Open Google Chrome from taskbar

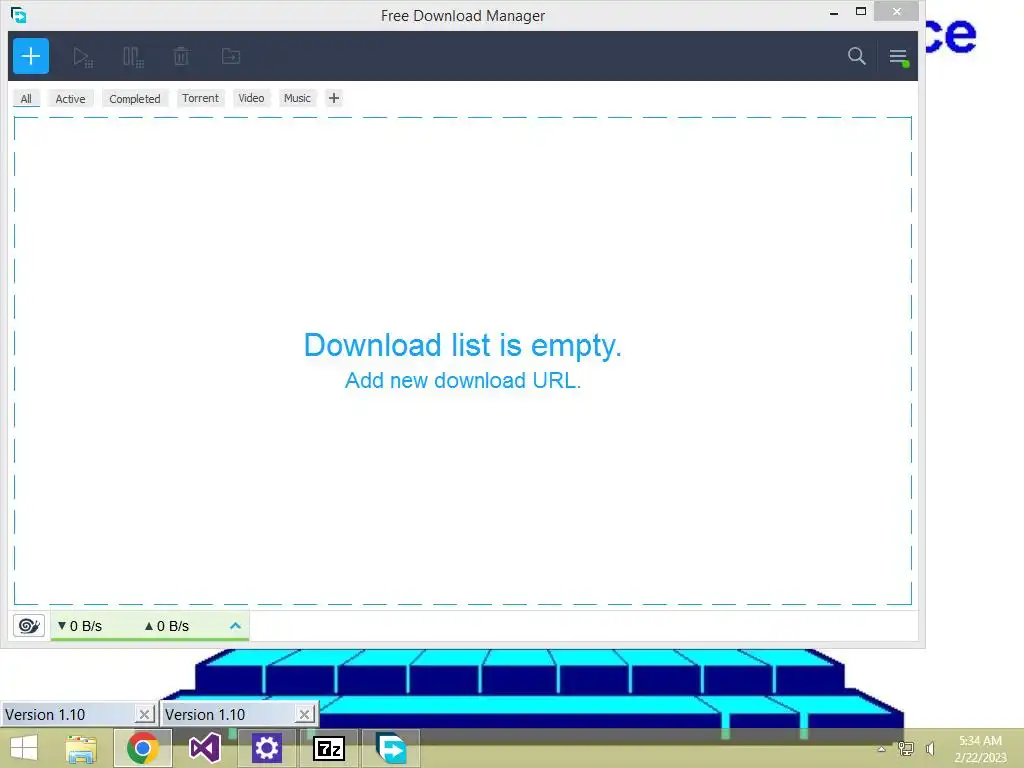143,748
